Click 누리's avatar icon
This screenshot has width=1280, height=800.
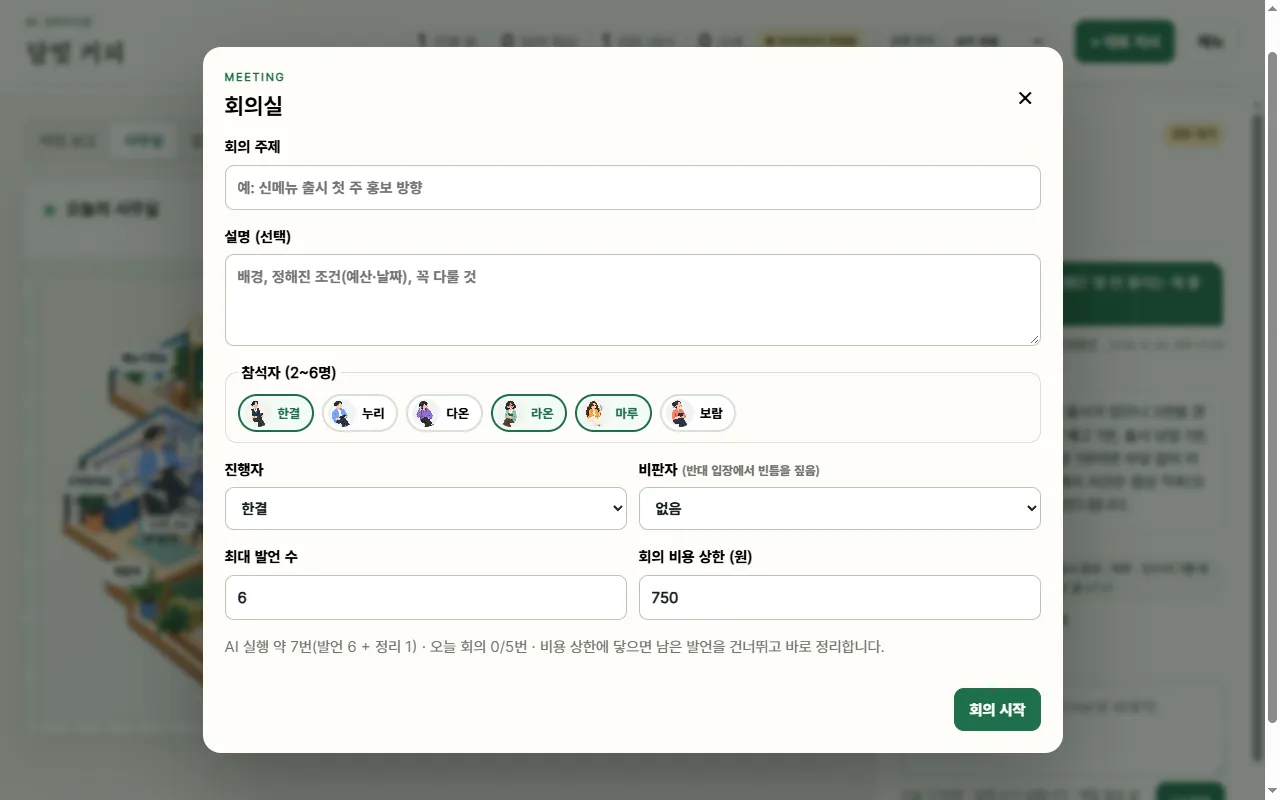pos(342,413)
